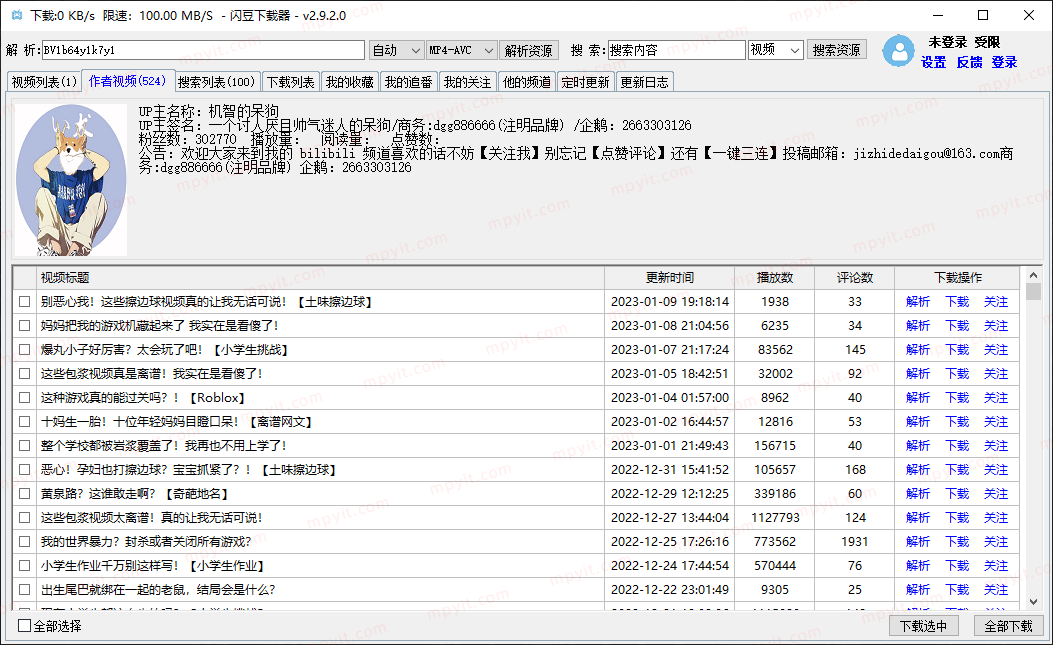
Task: Click the 评论数 column header
Action: (854, 277)
